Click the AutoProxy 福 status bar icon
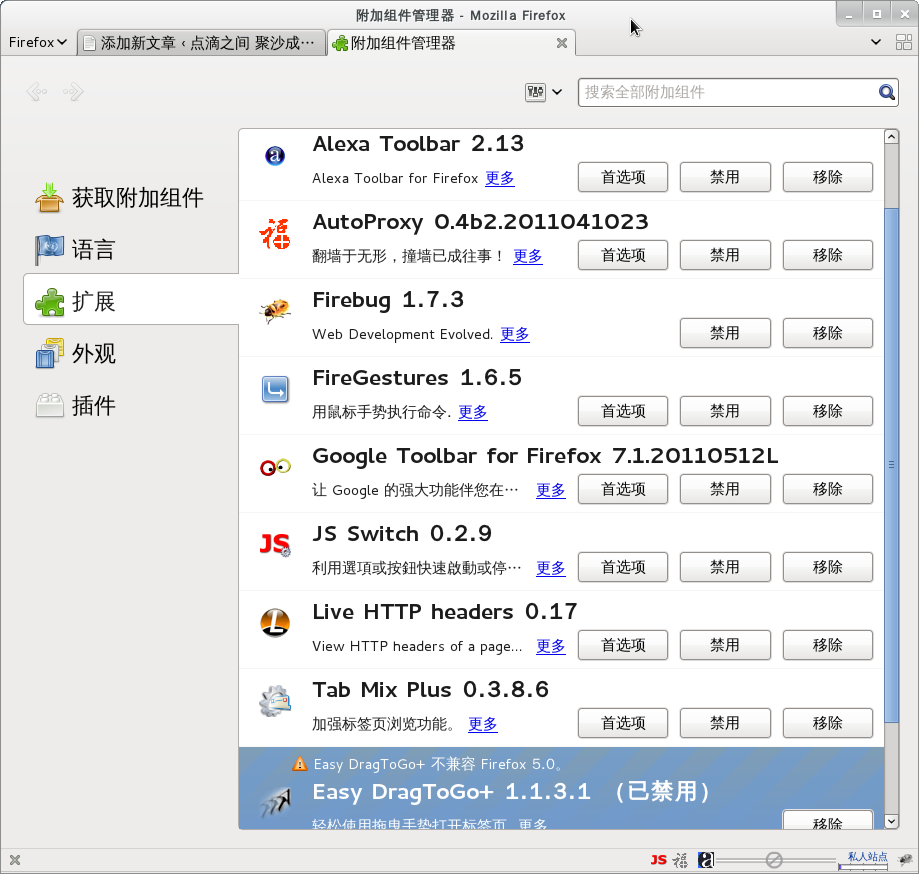This screenshot has width=919, height=874. [x=680, y=860]
